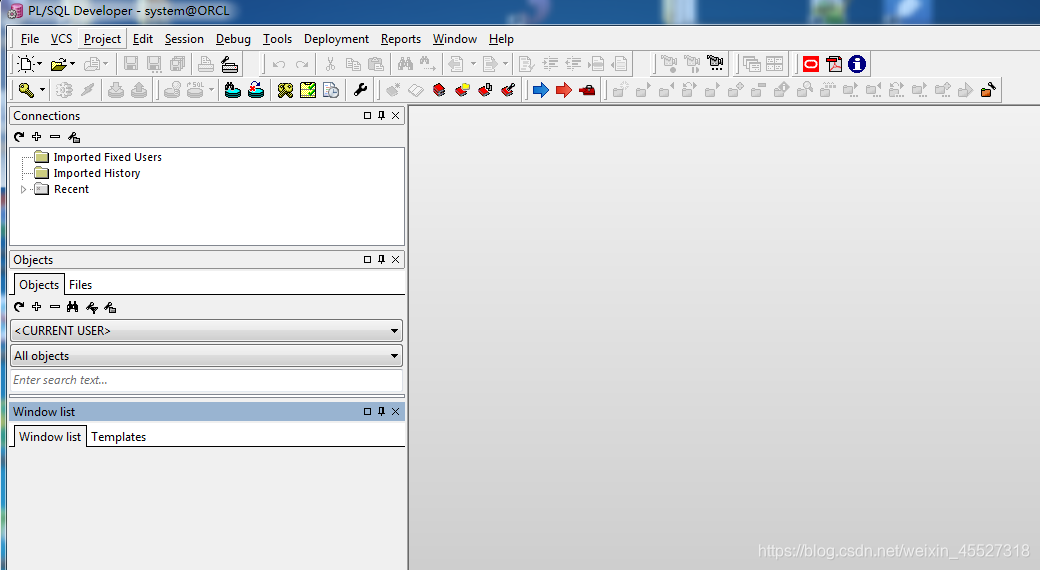Image resolution: width=1040 pixels, height=570 pixels.
Task: Open the dropdown arrow beside New icon
Action: (x=40, y=64)
